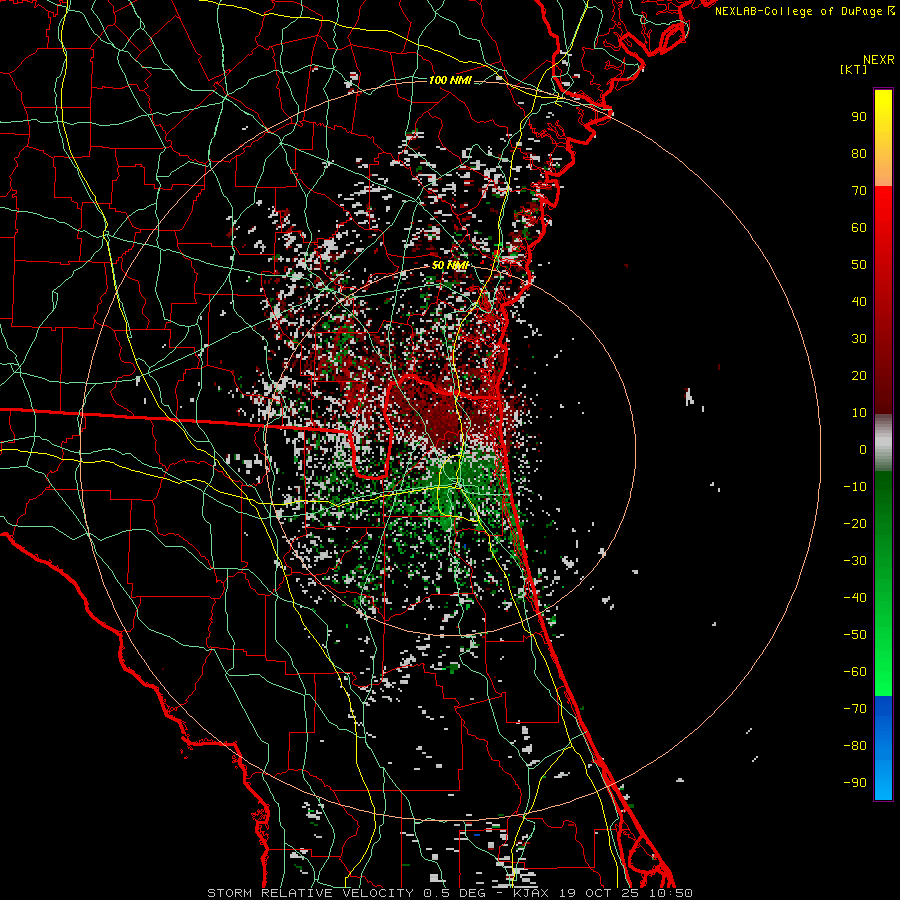Pick the gray zero-velocity segment of color bar
Viewport: 900px width, 900px height.
point(883,443)
